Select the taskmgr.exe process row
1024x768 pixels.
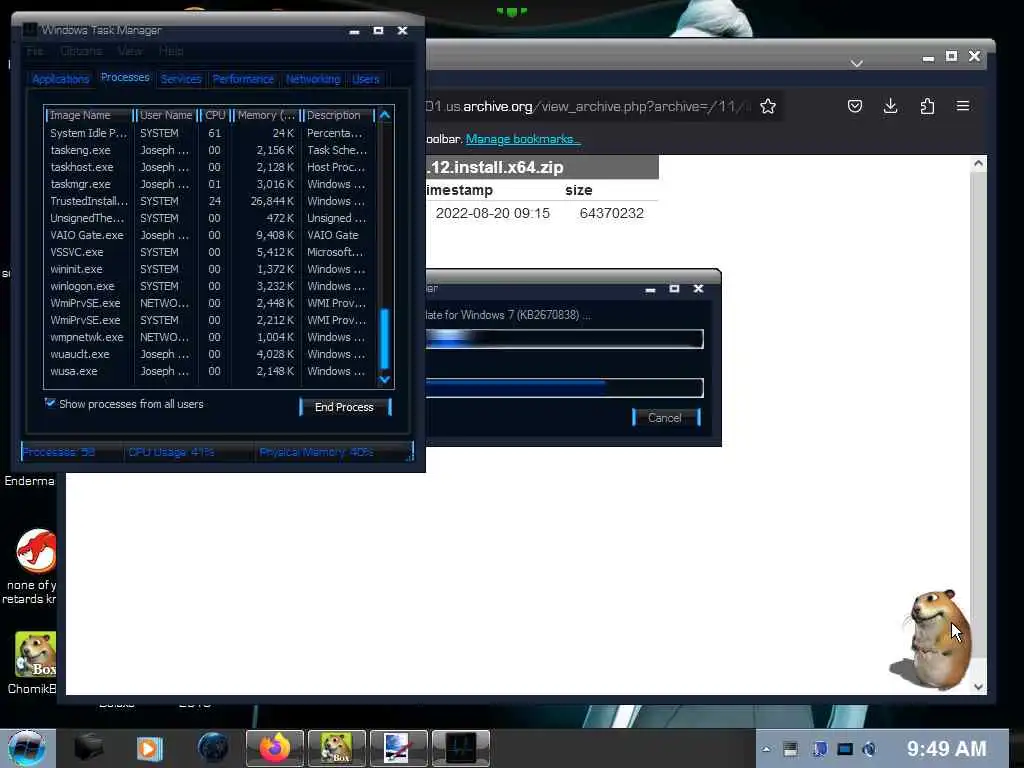(x=210, y=184)
